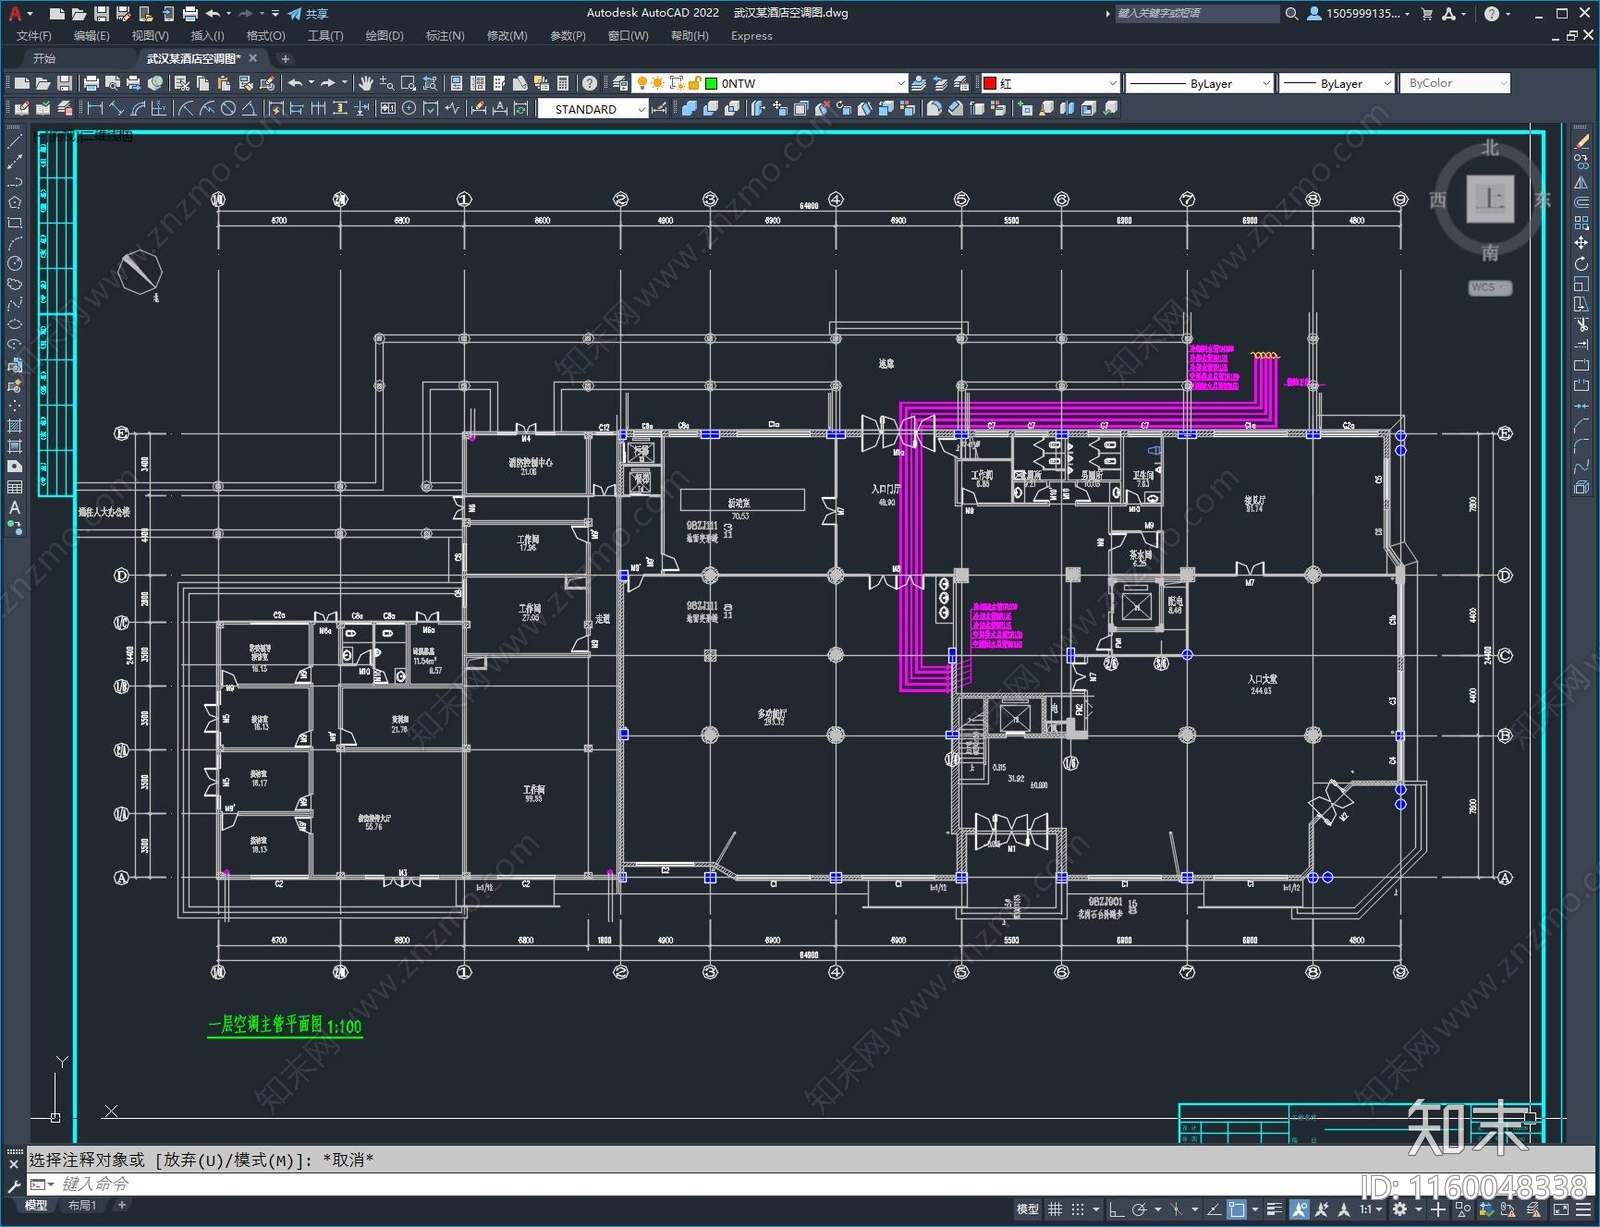Expand the user account 1505999135 dropdown

tap(1359, 13)
